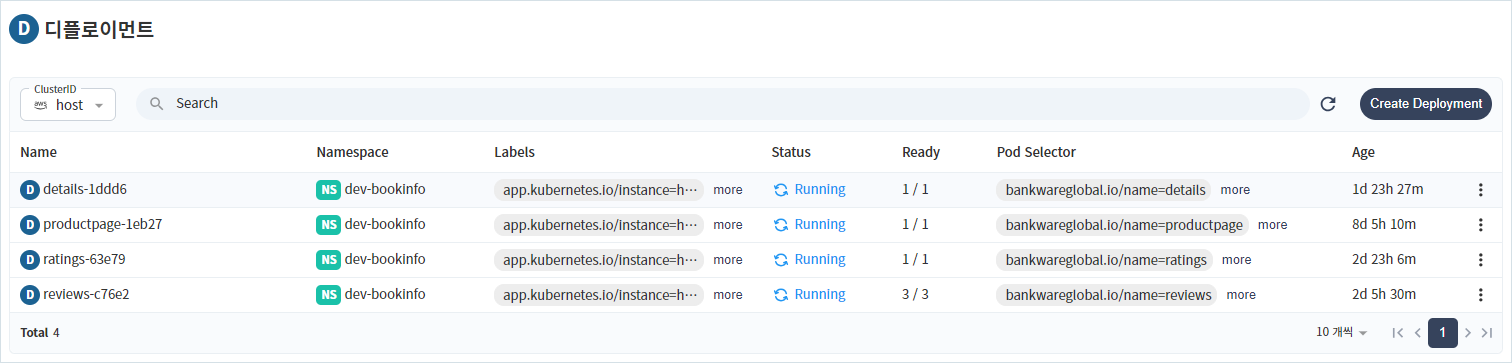Go to the next page arrow

pyautogui.click(x=1467, y=332)
